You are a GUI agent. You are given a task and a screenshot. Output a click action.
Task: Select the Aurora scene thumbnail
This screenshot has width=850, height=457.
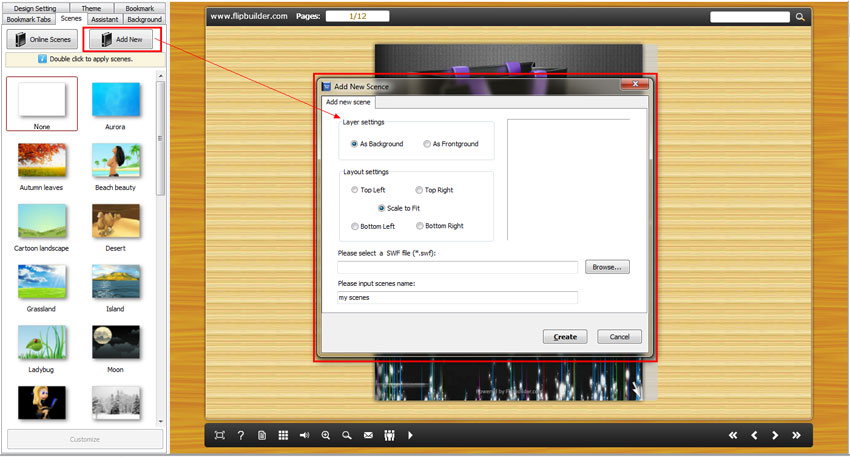coord(115,100)
